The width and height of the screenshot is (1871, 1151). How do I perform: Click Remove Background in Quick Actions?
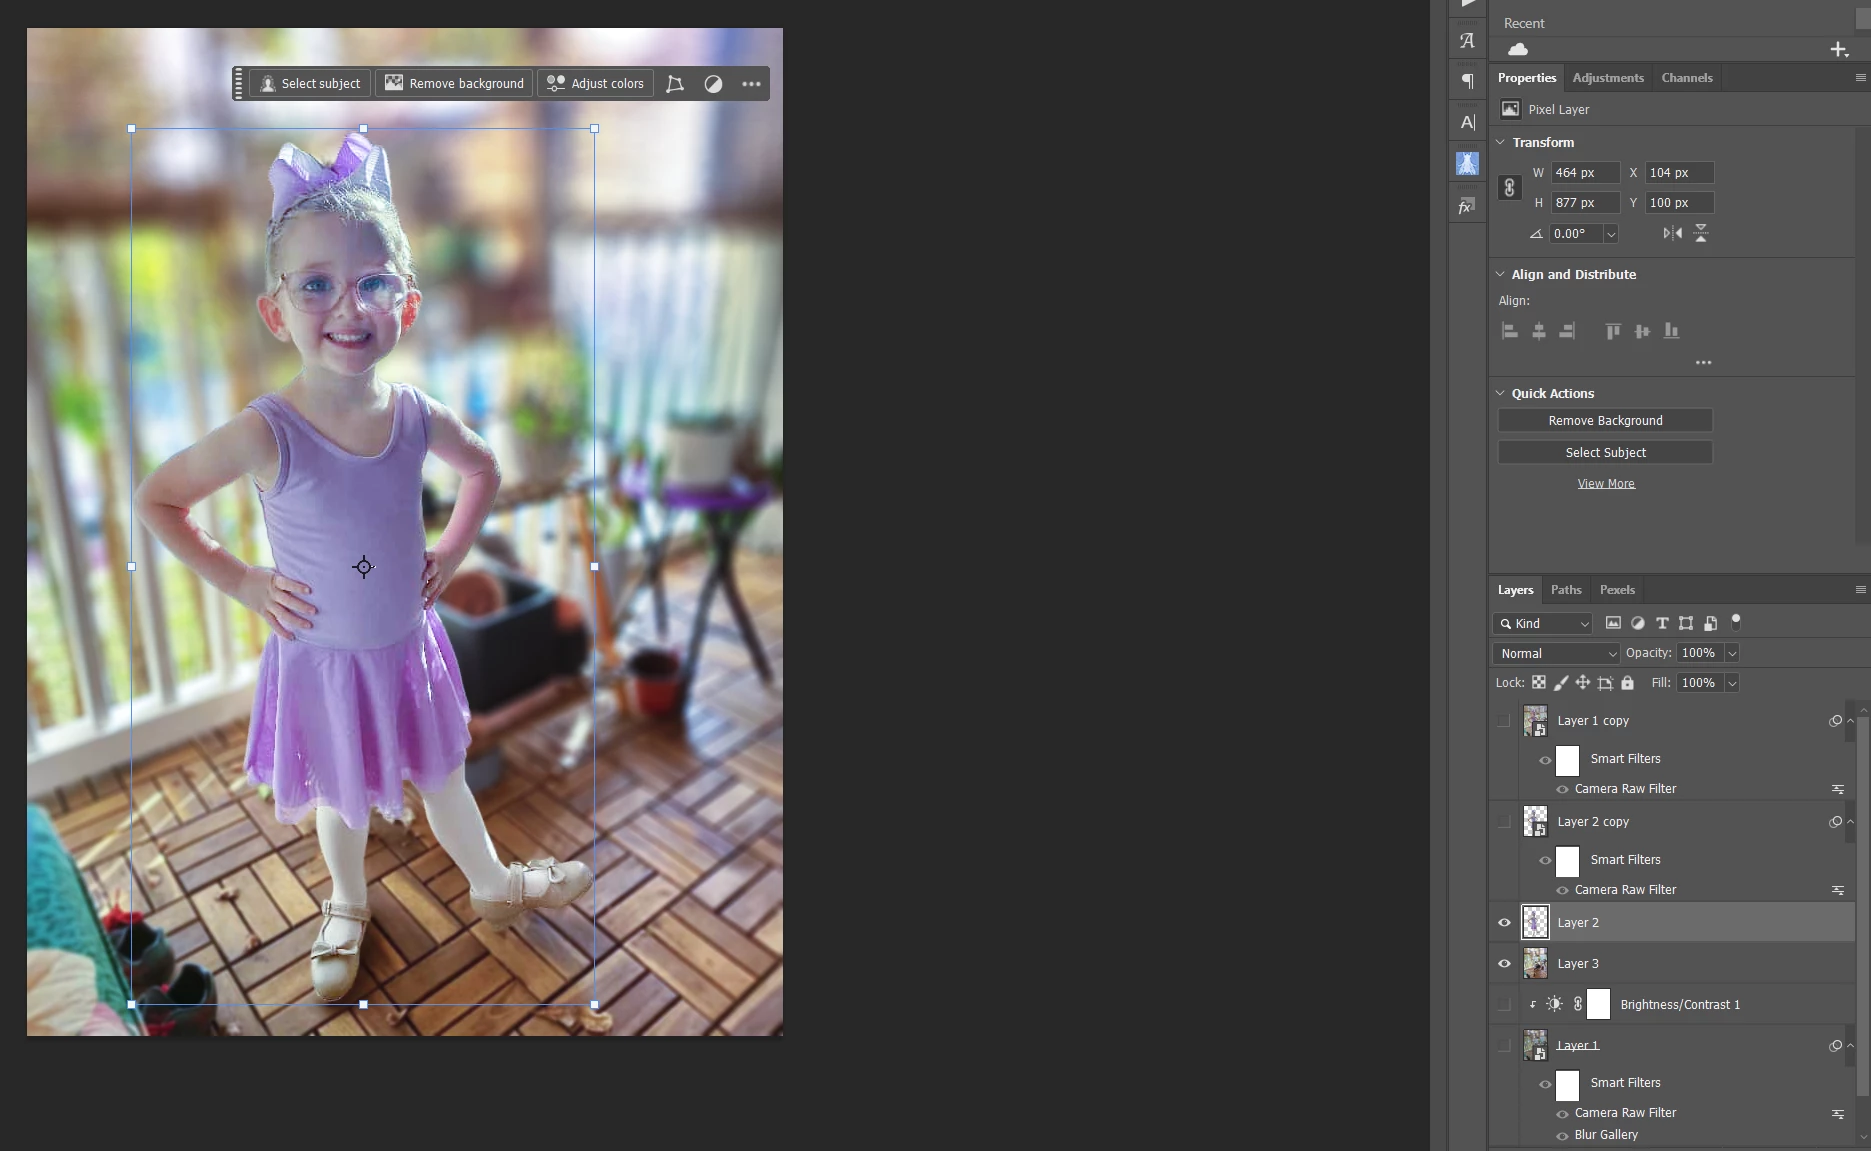1605,421
